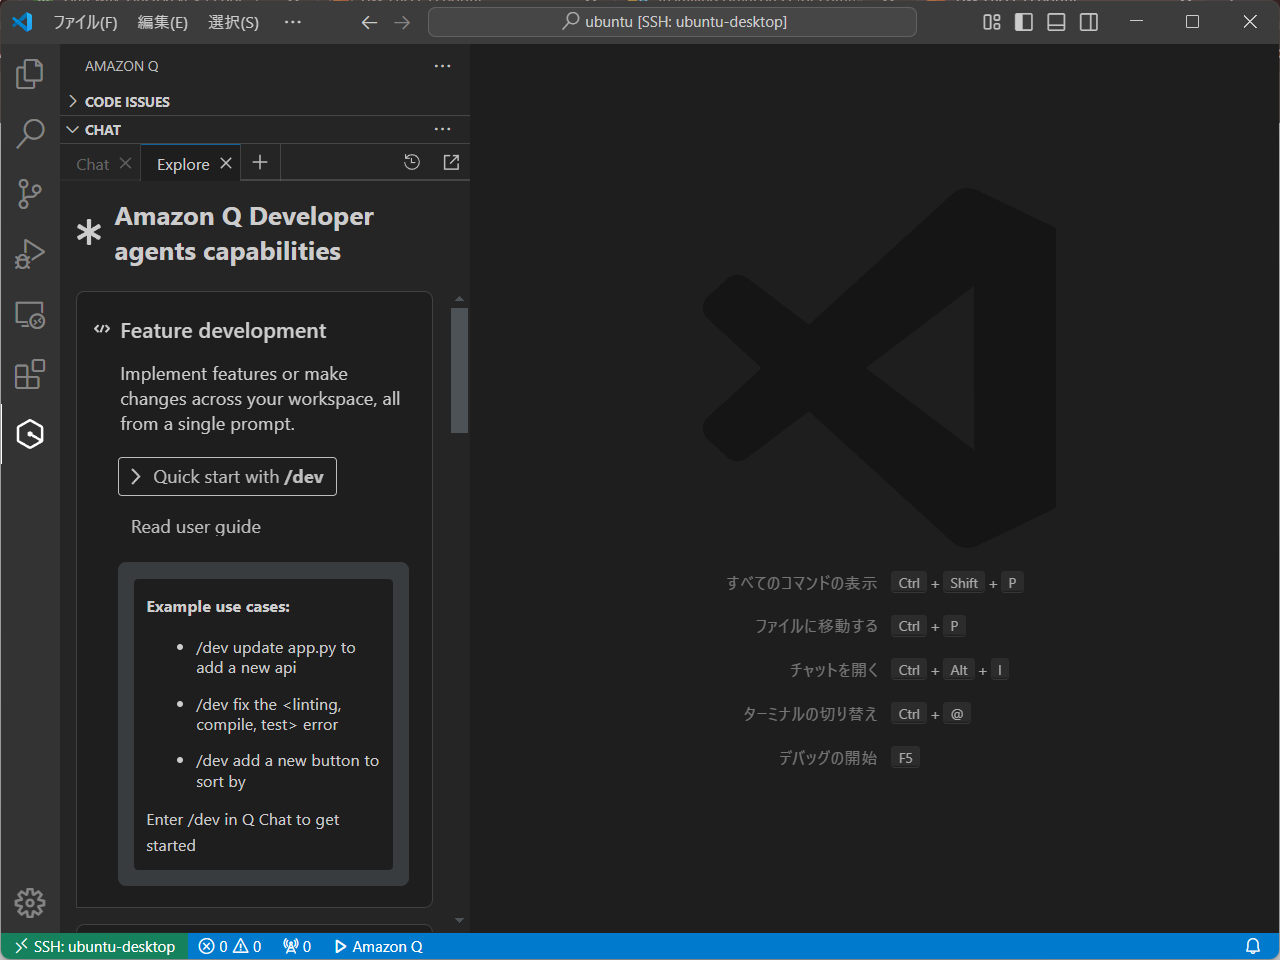The width and height of the screenshot is (1280, 960).
Task: Open the 編集(E) menu
Action: click(x=162, y=22)
